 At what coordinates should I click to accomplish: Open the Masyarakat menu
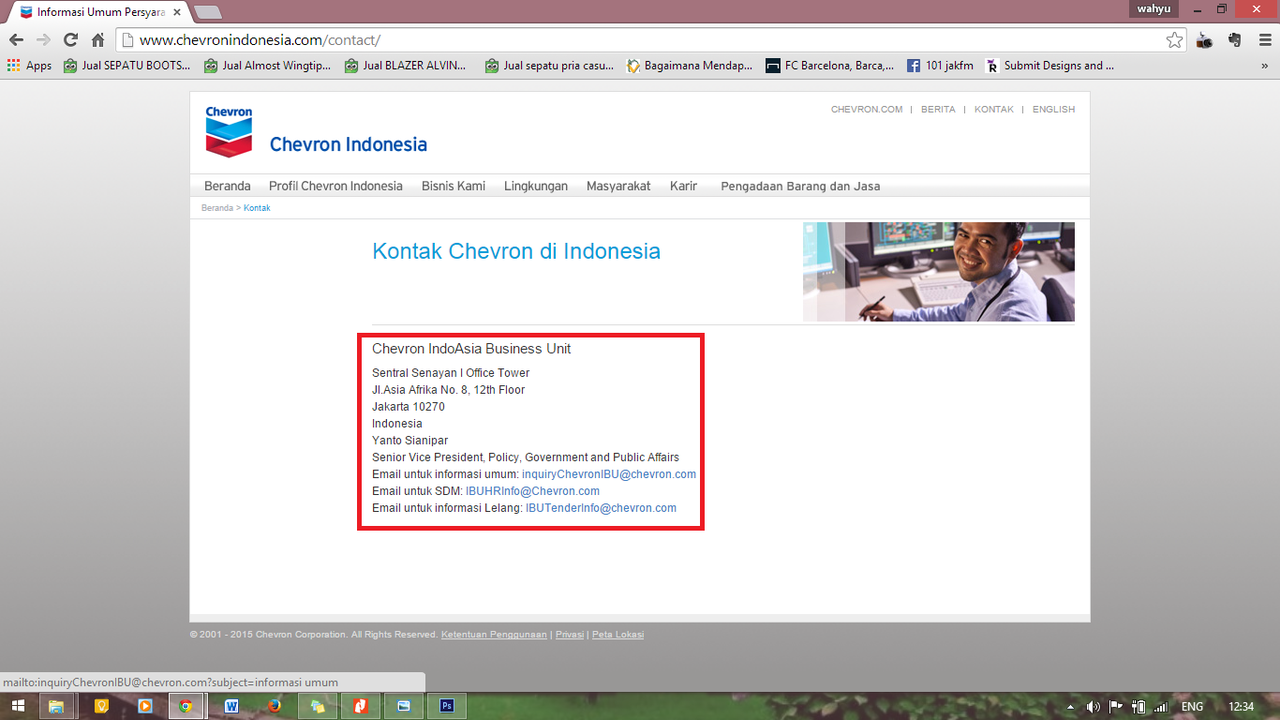618,186
